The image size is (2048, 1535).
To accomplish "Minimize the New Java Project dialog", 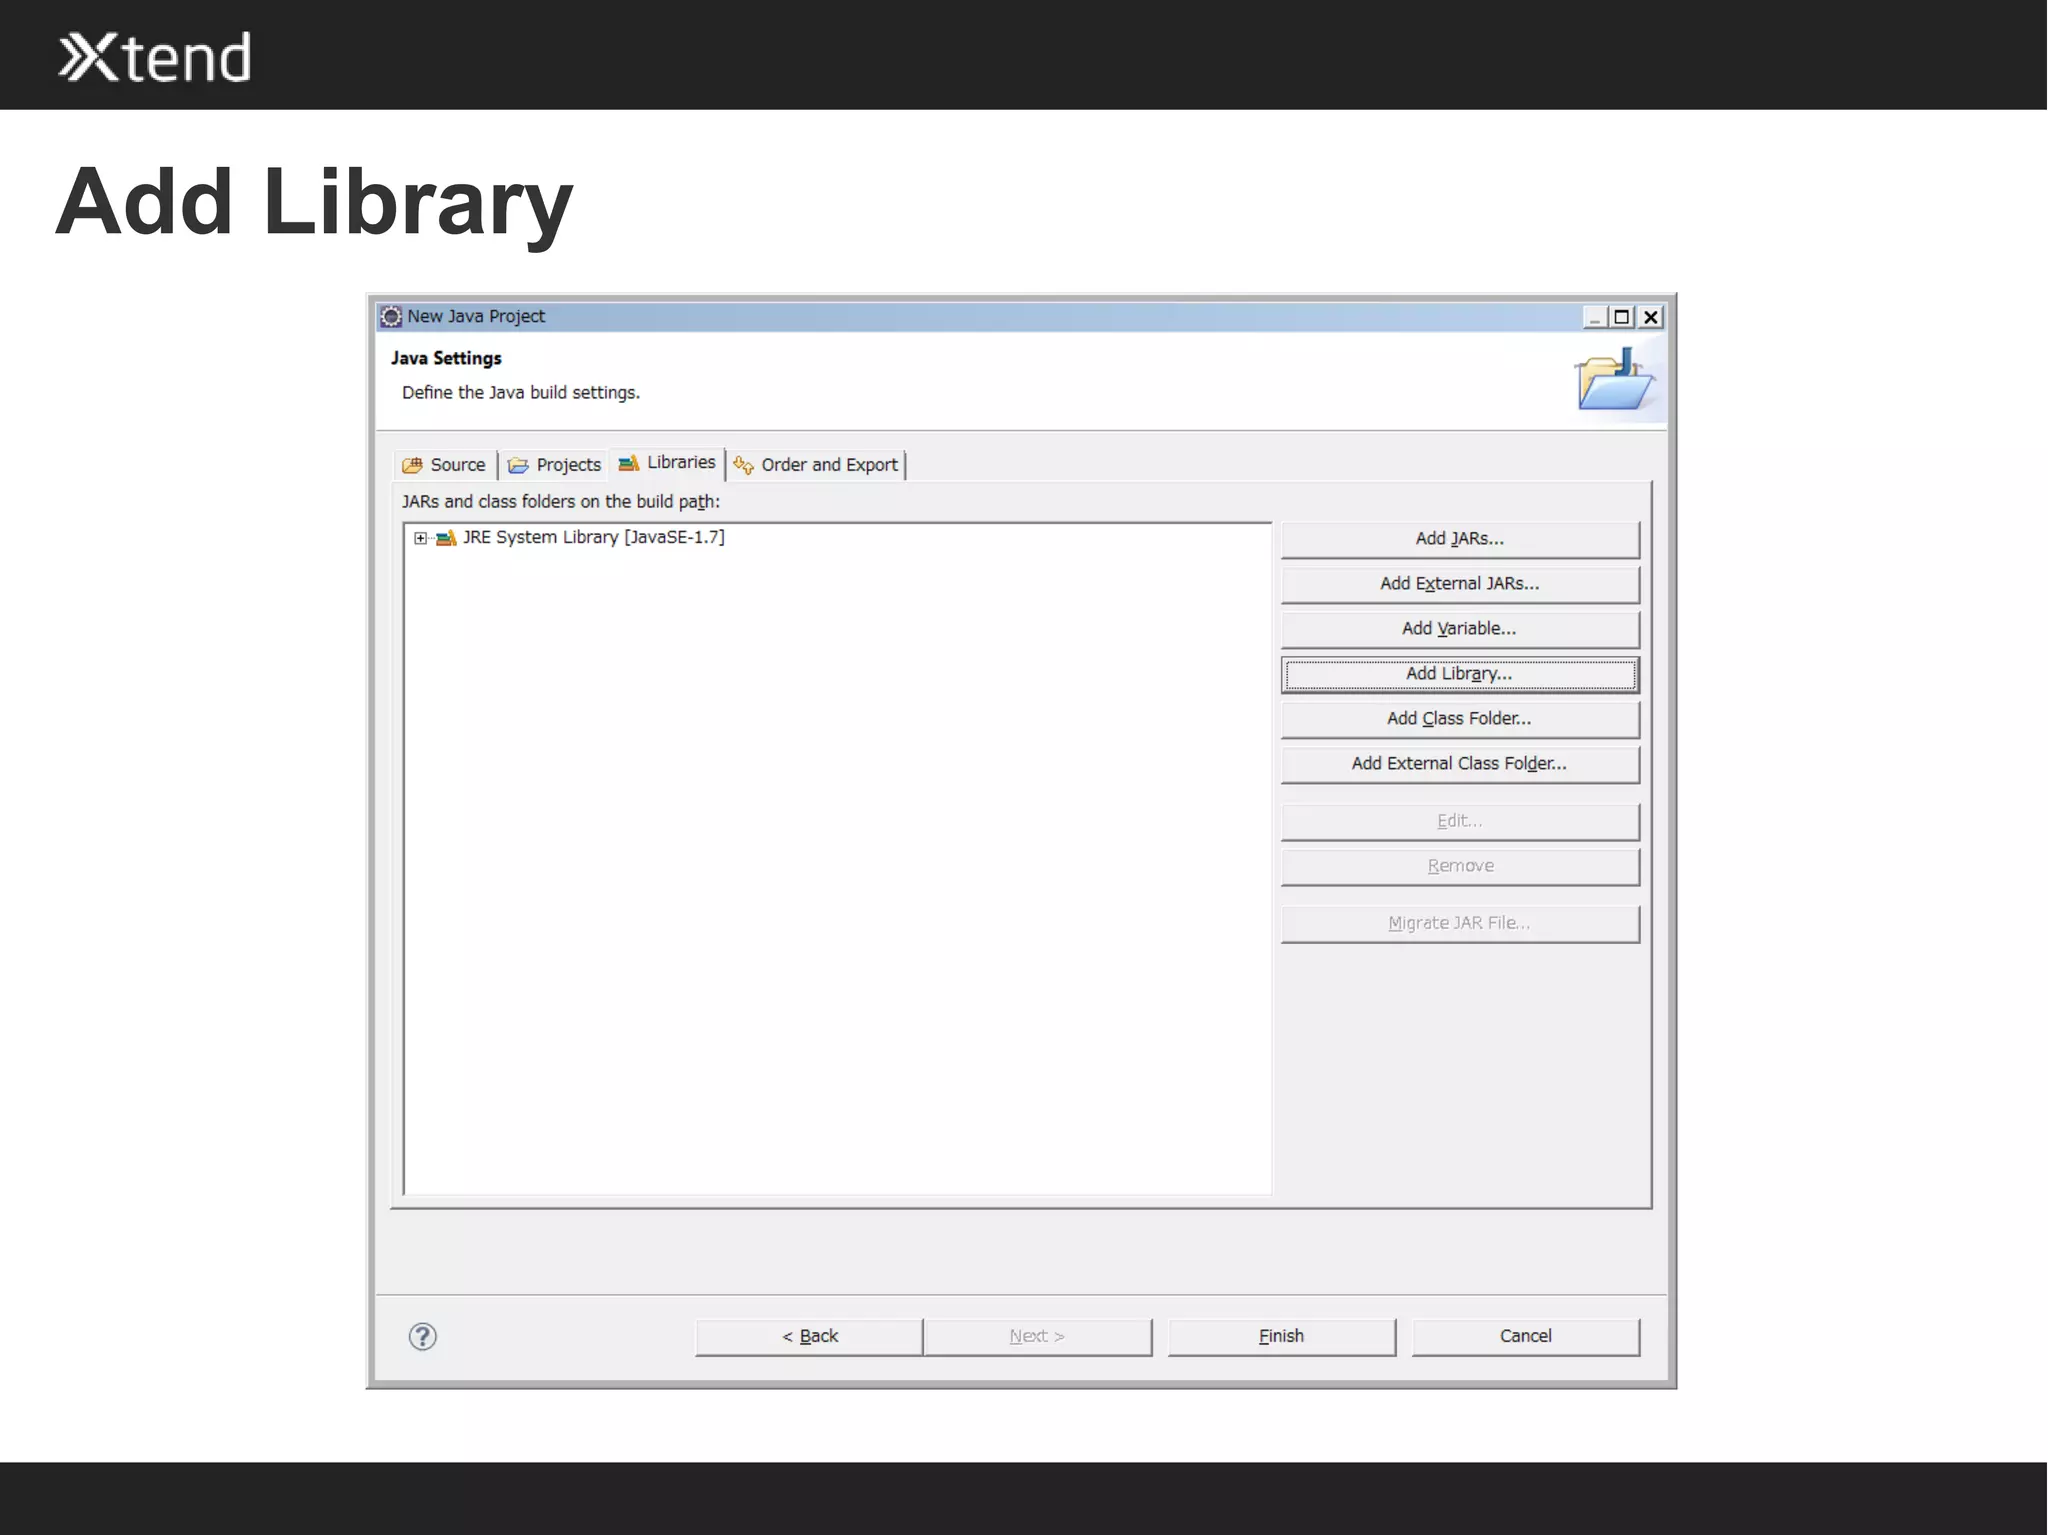I will coord(1594,318).
